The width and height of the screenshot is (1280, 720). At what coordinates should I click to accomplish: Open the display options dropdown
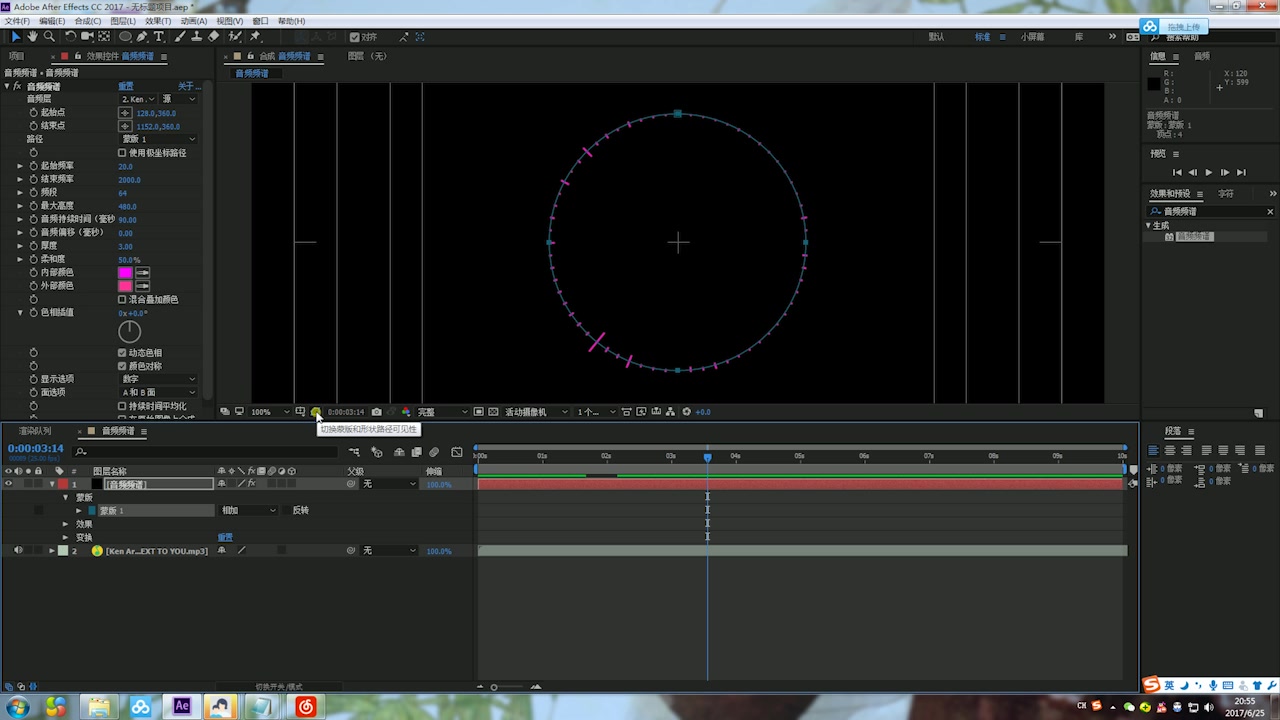pos(159,379)
